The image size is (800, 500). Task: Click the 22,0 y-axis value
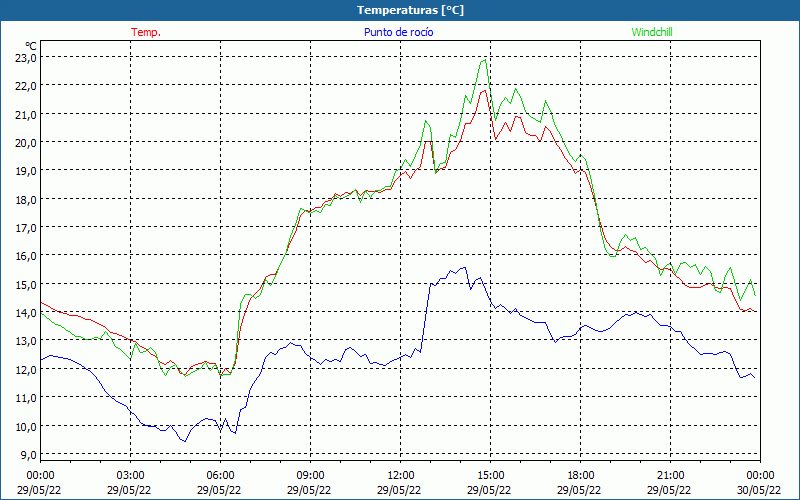26,86
